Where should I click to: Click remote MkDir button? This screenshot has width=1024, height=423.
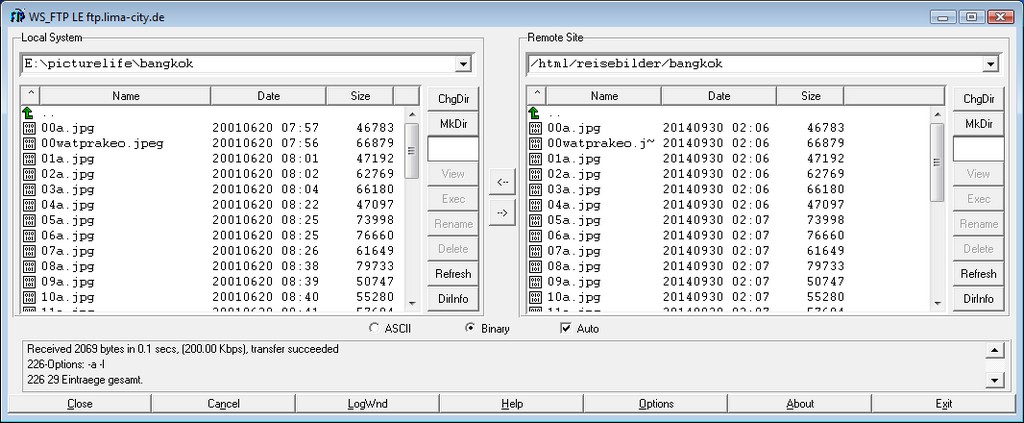click(978, 124)
